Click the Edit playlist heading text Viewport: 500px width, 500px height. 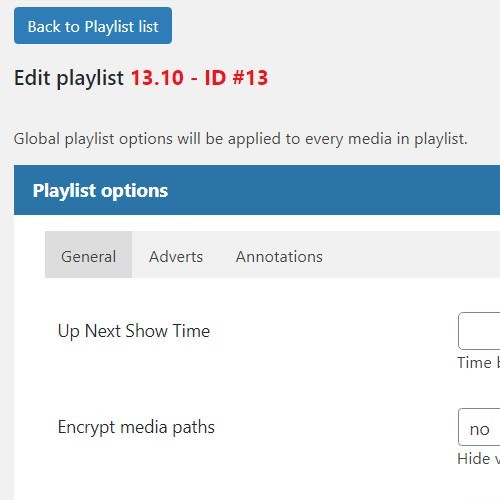(69, 78)
